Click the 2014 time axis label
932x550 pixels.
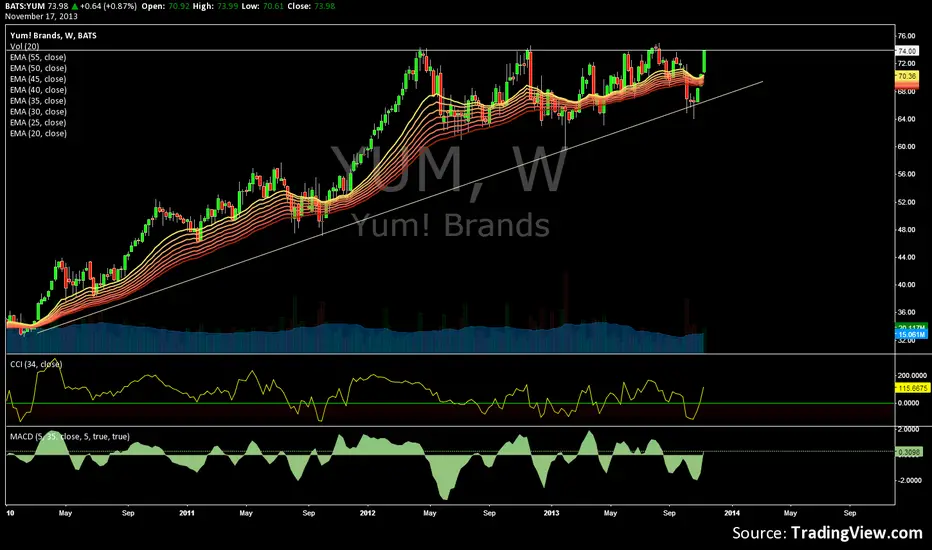pyautogui.click(x=732, y=513)
